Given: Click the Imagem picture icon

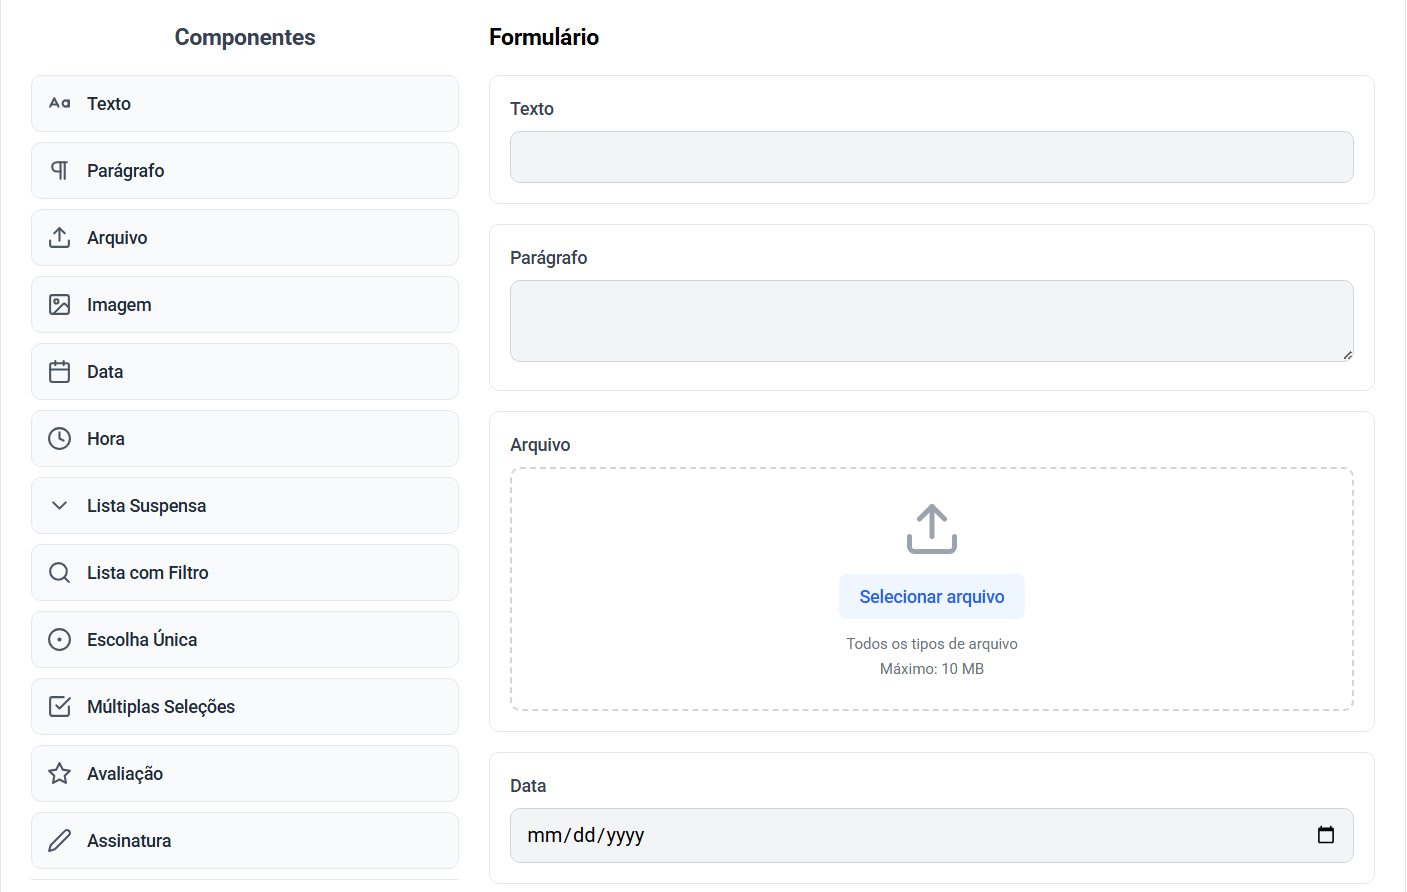Looking at the screenshot, I should [x=60, y=304].
